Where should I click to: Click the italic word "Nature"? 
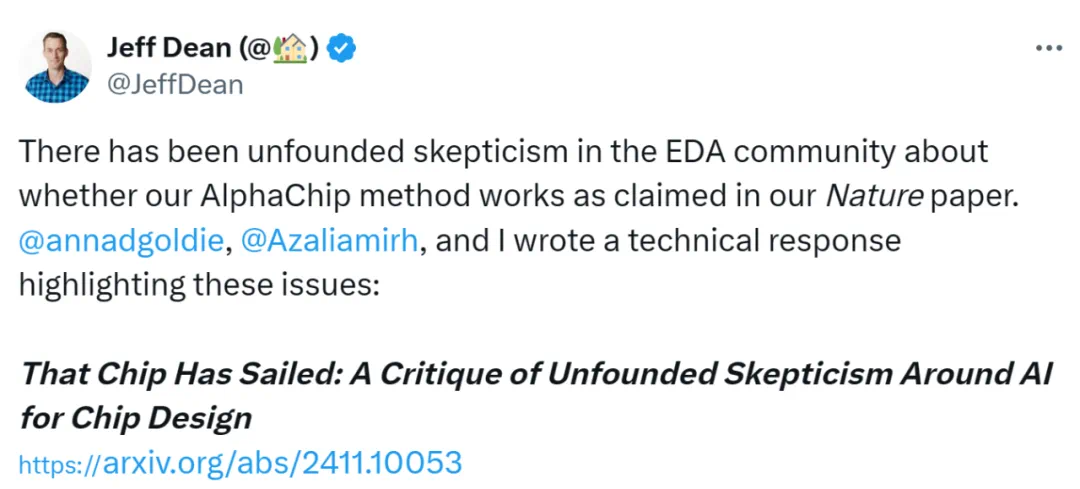872,197
